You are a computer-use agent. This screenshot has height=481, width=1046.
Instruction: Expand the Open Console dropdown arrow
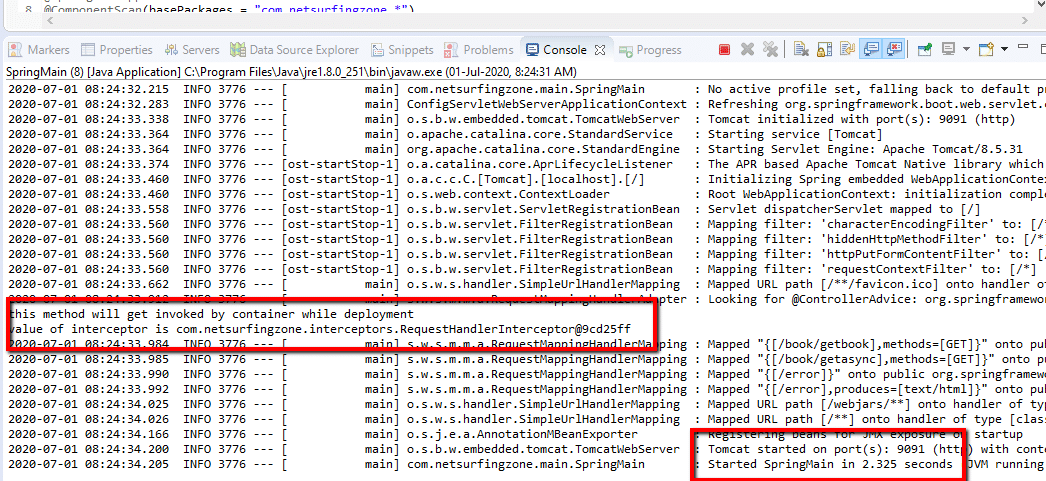pyautogui.click(x=1002, y=49)
